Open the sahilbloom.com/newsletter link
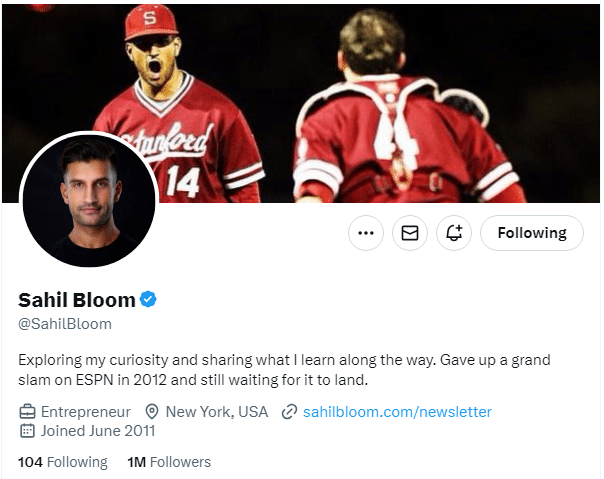Viewport: 604px width, 479px height. pos(397,412)
